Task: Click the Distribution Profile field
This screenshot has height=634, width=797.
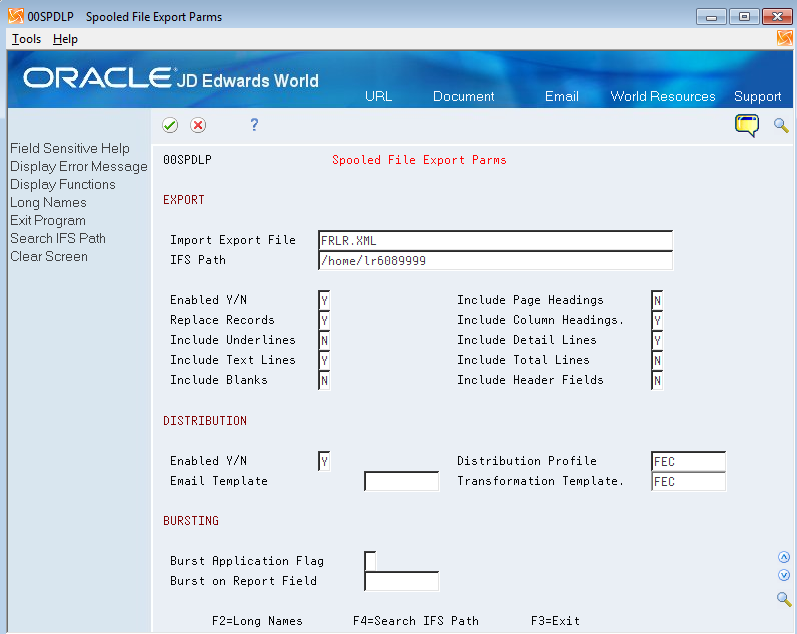Action: tap(688, 461)
